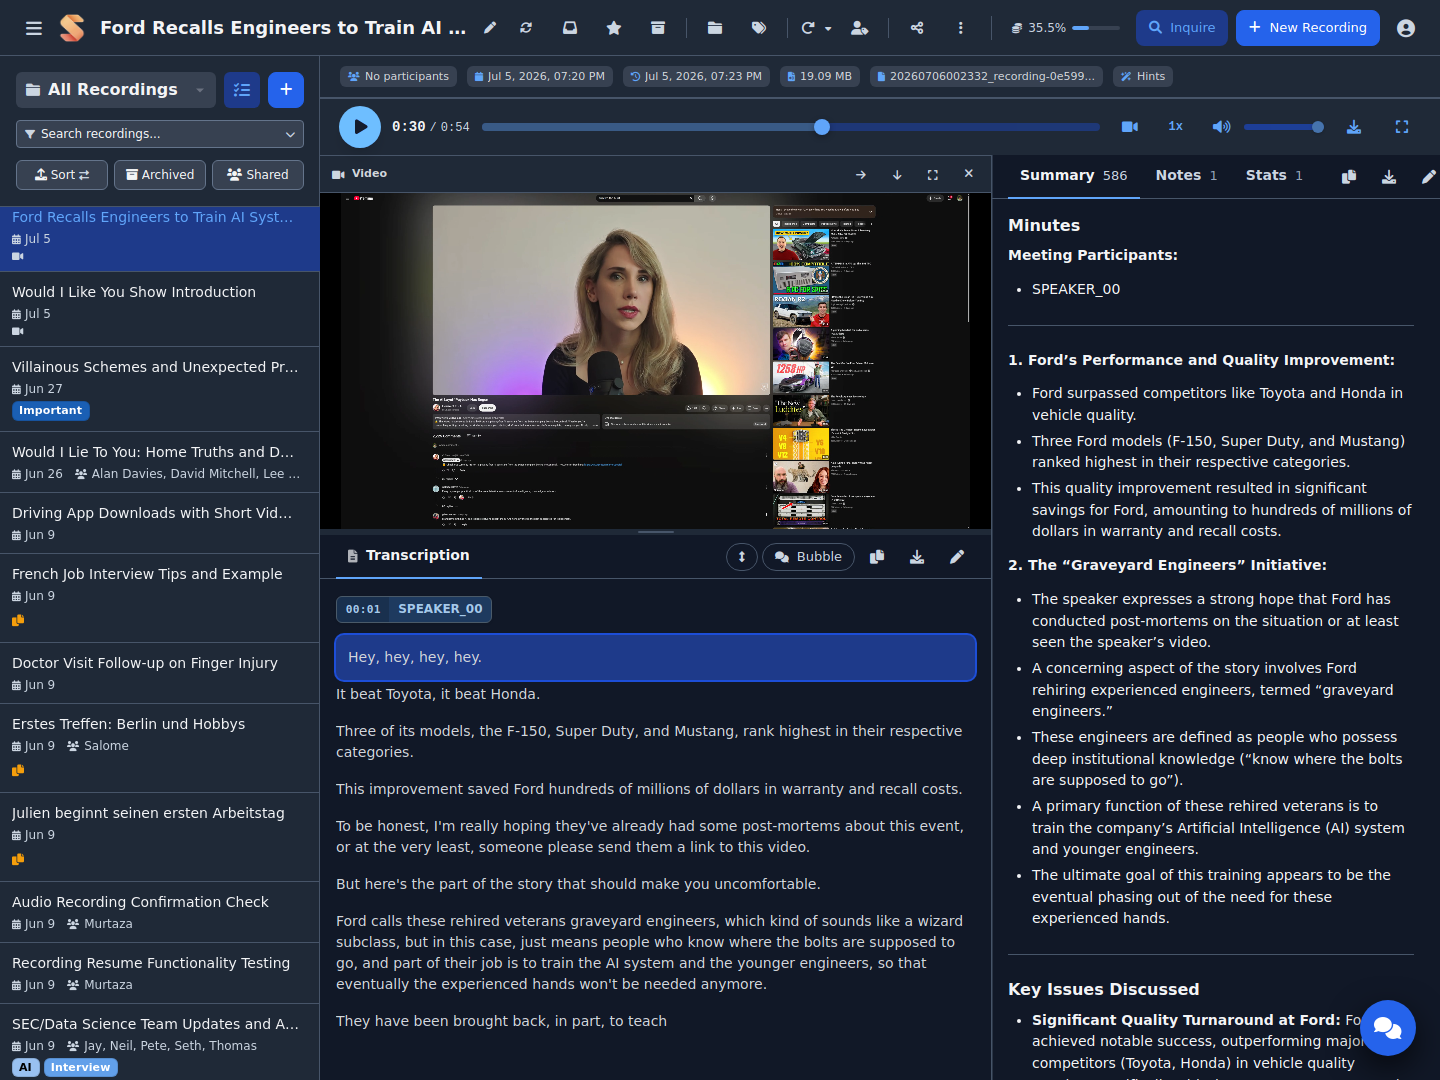Image resolution: width=1440 pixels, height=1080 pixels.
Task: Switch to the Stats tab
Action: pos(1274,175)
